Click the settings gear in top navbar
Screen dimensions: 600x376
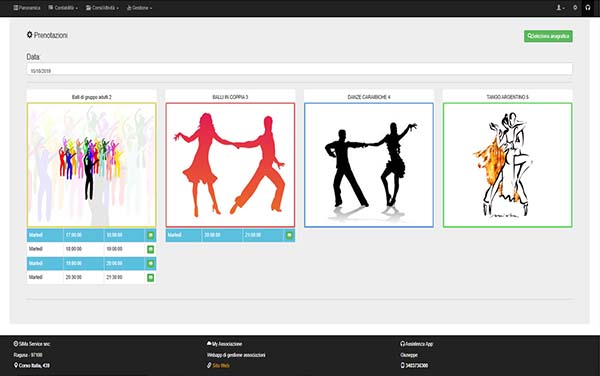click(x=575, y=8)
